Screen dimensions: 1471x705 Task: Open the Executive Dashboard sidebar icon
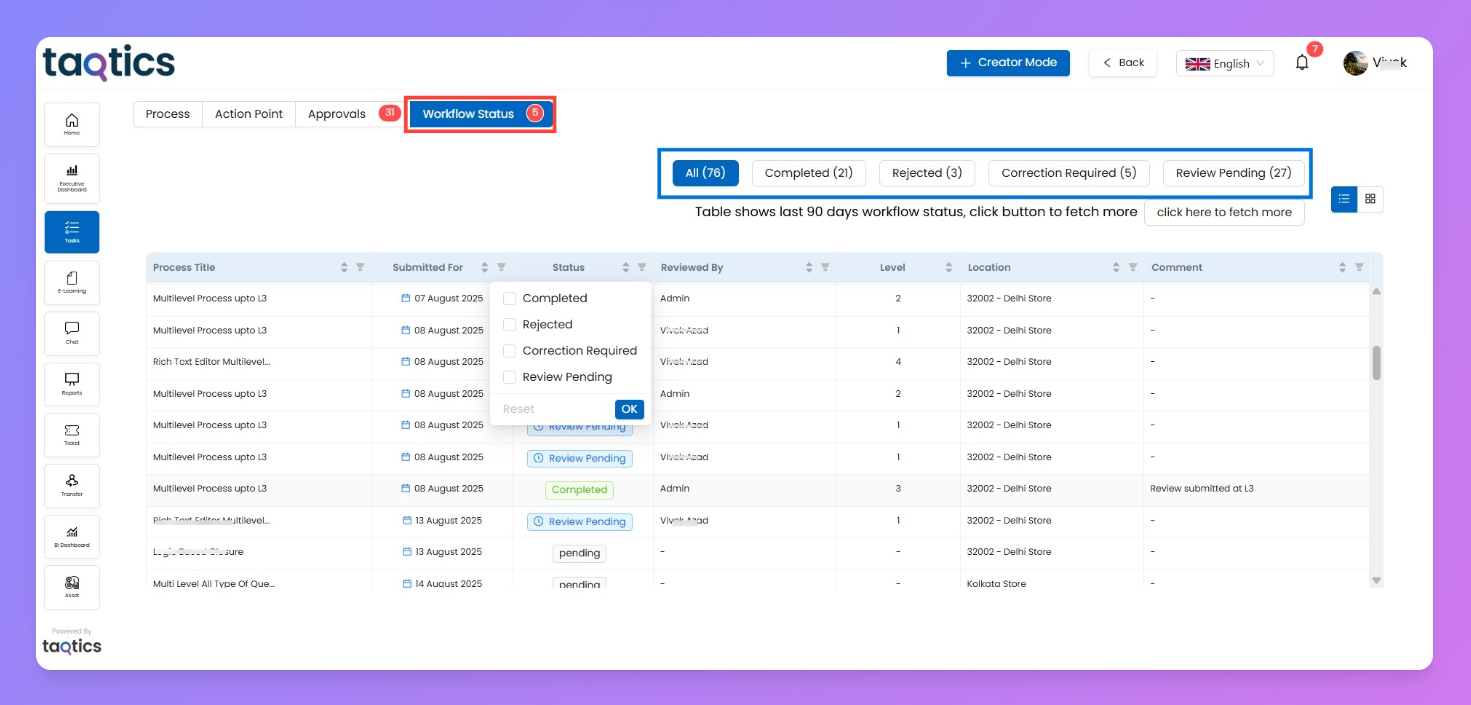pyautogui.click(x=72, y=177)
